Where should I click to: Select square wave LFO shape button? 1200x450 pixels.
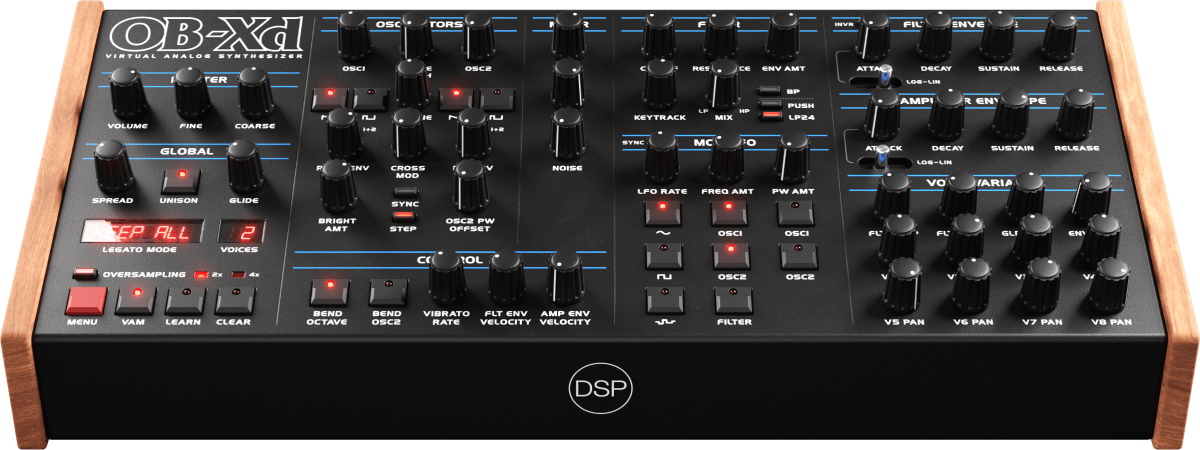pos(661,256)
